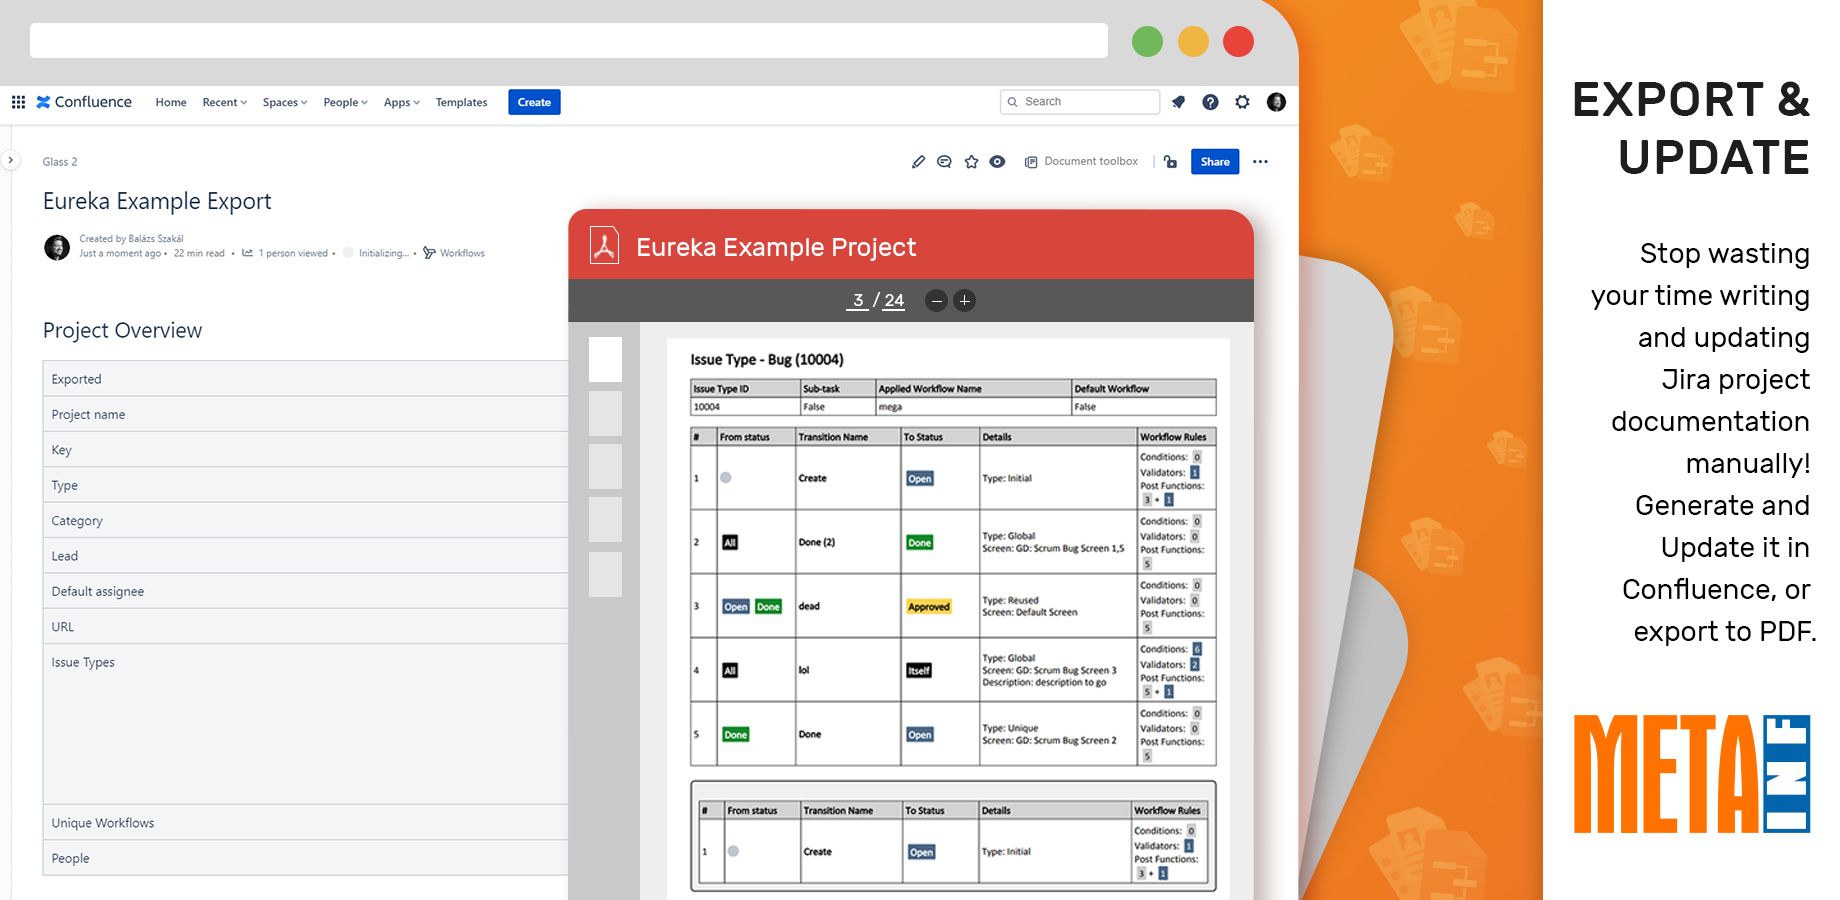The width and height of the screenshot is (1840, 900).
Task: Click the Create button
Action: click(x=534, y=102)
